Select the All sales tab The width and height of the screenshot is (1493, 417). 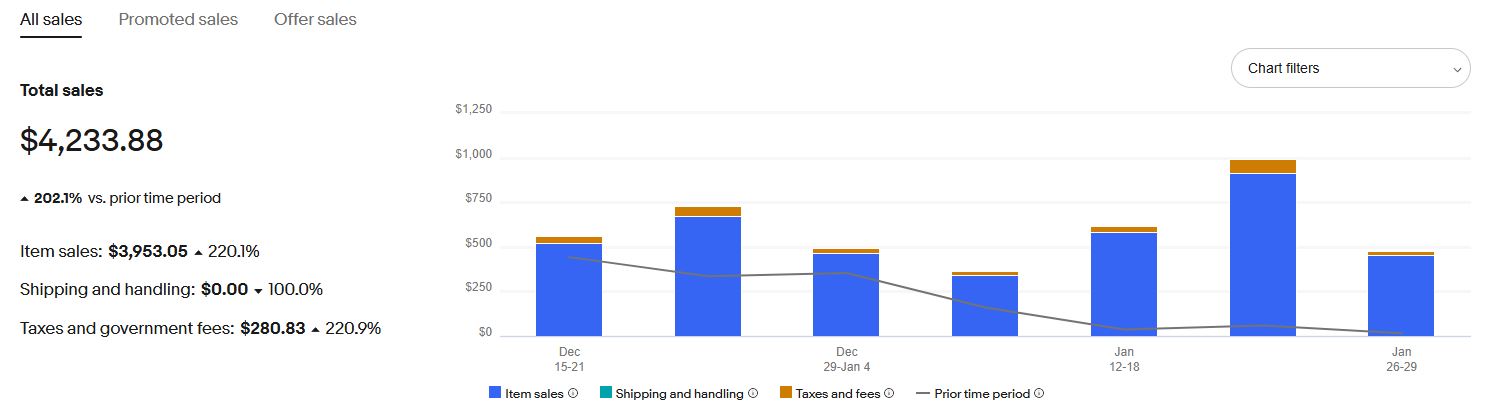pos(51,20)
